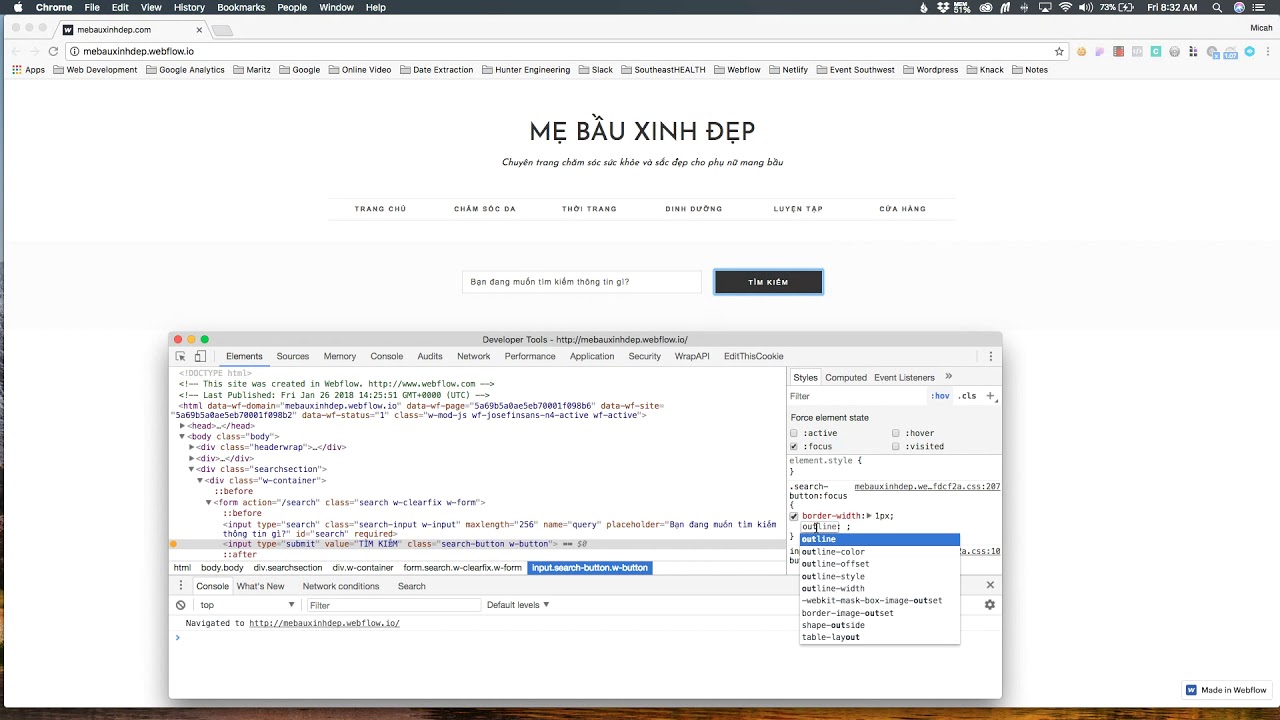Close the console drawer

coord(990,585)
